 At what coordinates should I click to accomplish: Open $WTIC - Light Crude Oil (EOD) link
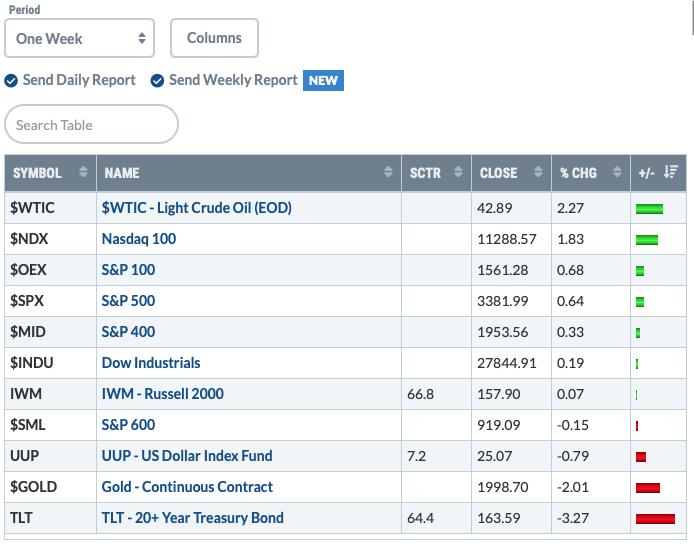pyautogui.click(x=197, y=208)
